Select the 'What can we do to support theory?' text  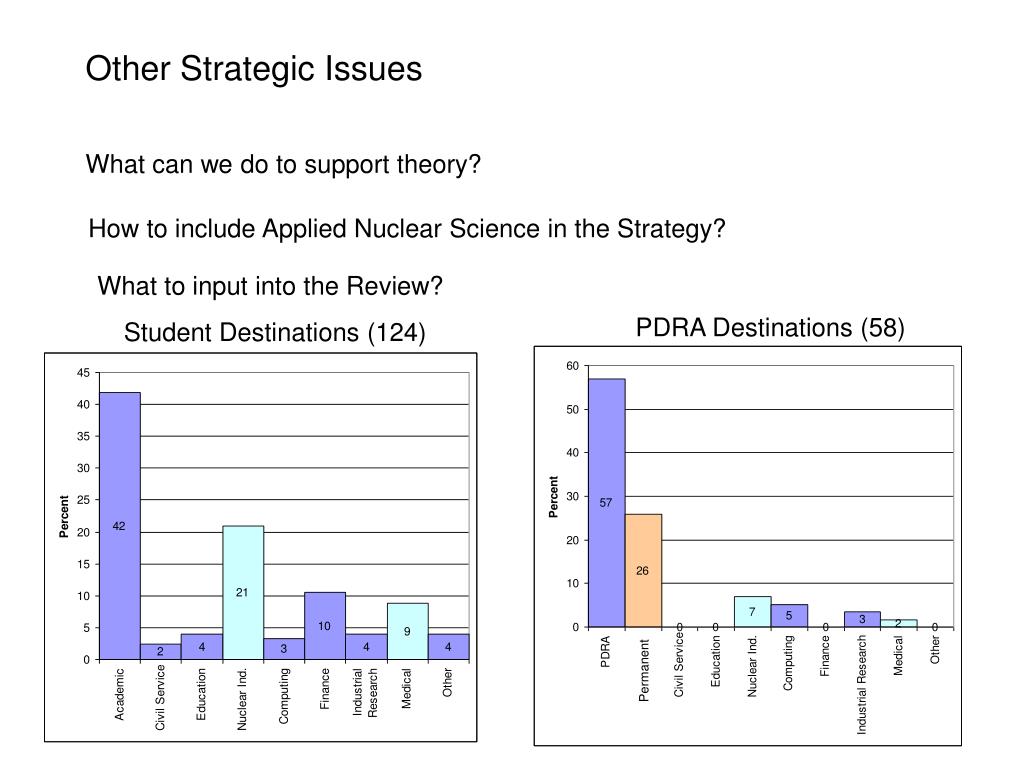(283, 165)
